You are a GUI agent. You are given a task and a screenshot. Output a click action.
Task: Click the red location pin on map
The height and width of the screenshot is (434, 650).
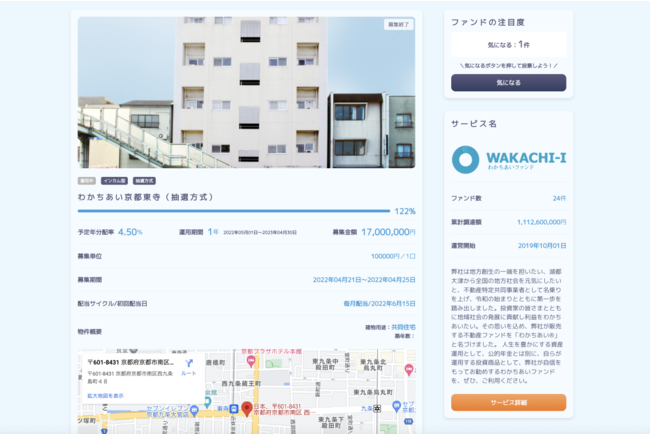[247, 409]
